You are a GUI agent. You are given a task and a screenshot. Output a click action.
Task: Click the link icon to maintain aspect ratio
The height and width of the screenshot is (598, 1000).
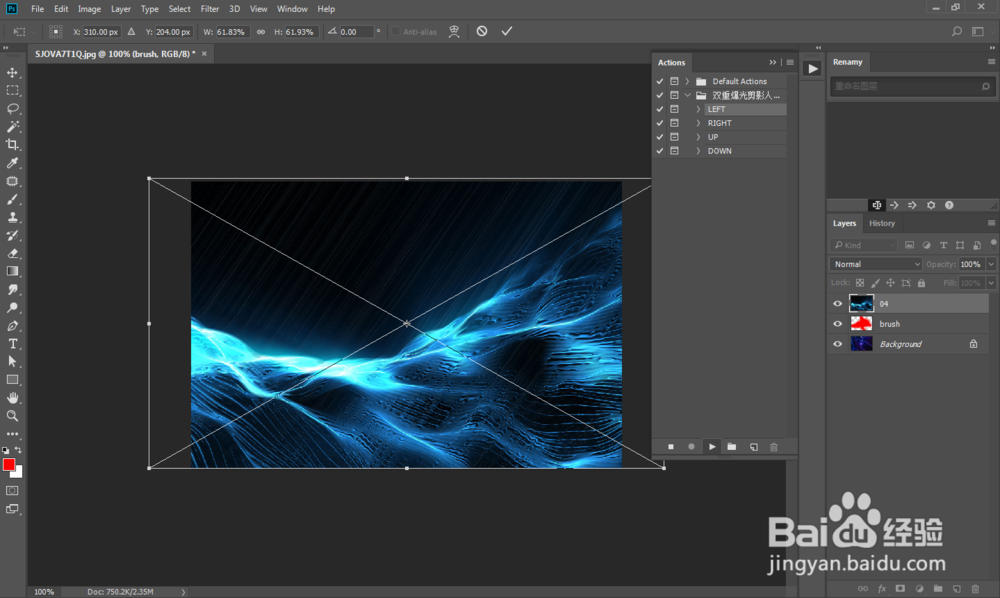[x=261, y=31]
